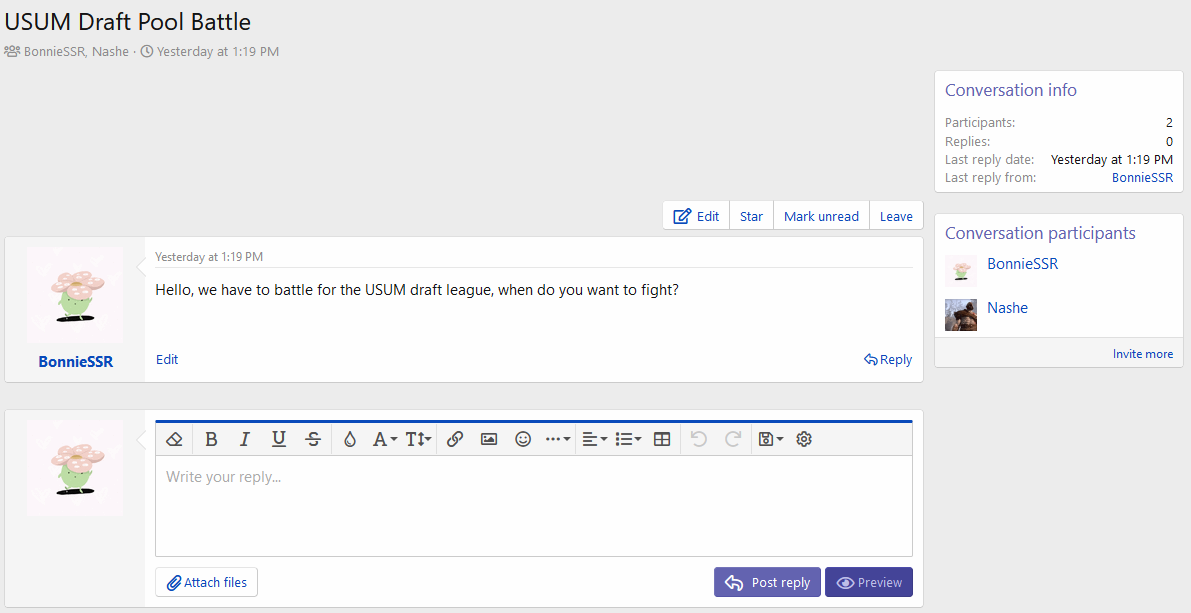Toggle italic text formatting
The height and width of the screenshot is (613, 1191).
click(245, 439)
